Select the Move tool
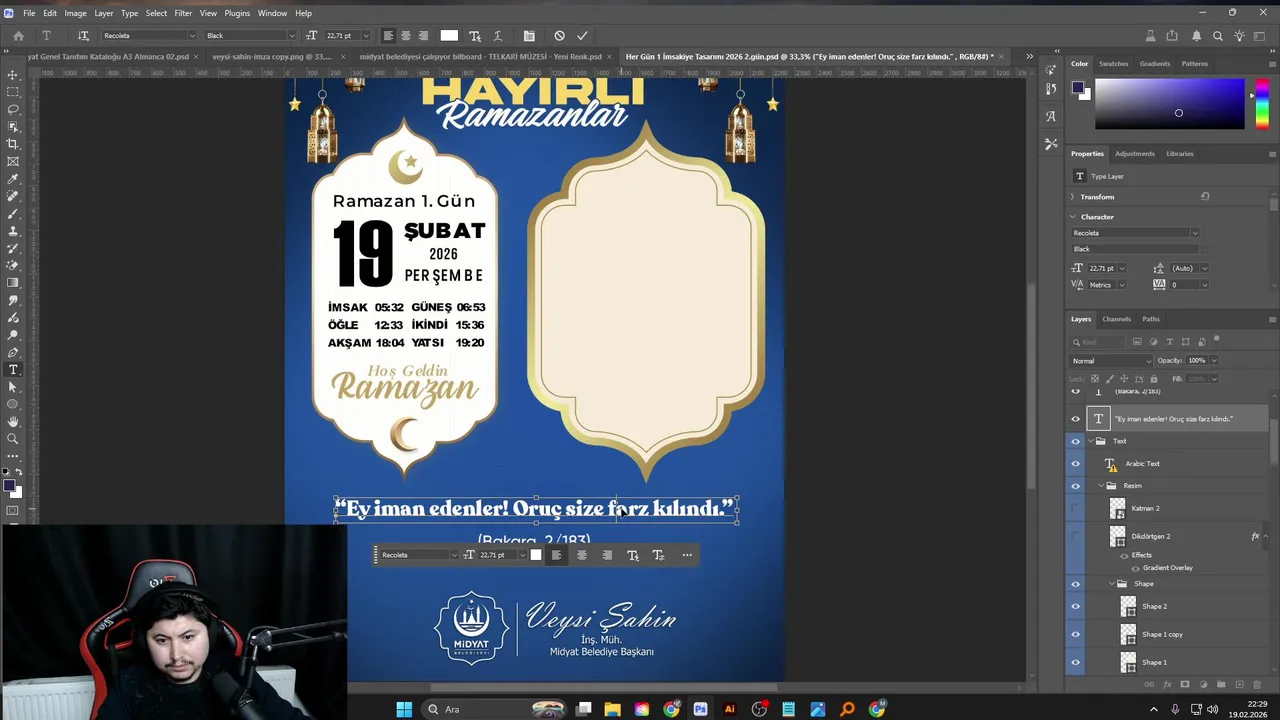The image size is (1280, 720). click(13, 75)
